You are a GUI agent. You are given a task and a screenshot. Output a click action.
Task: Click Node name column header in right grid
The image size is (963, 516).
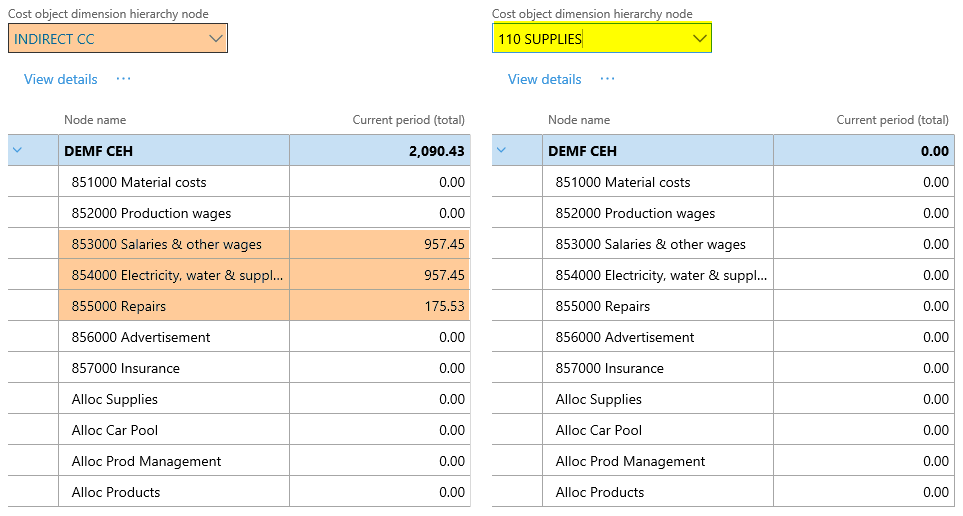pyautogui.click(x=579, y=120)
